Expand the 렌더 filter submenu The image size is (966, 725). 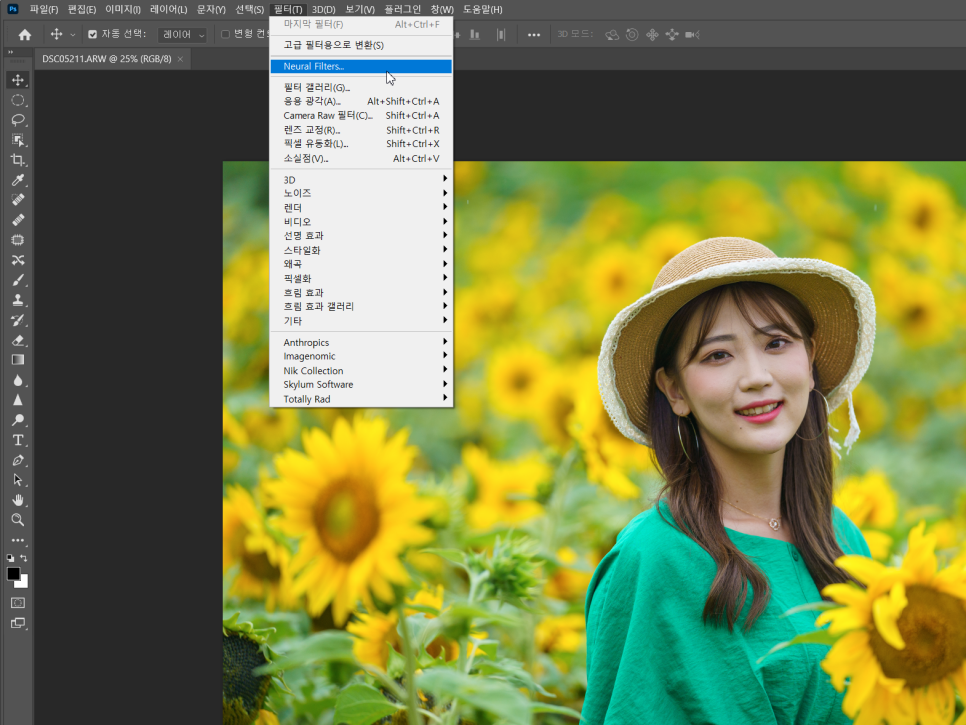pos(361,208)
